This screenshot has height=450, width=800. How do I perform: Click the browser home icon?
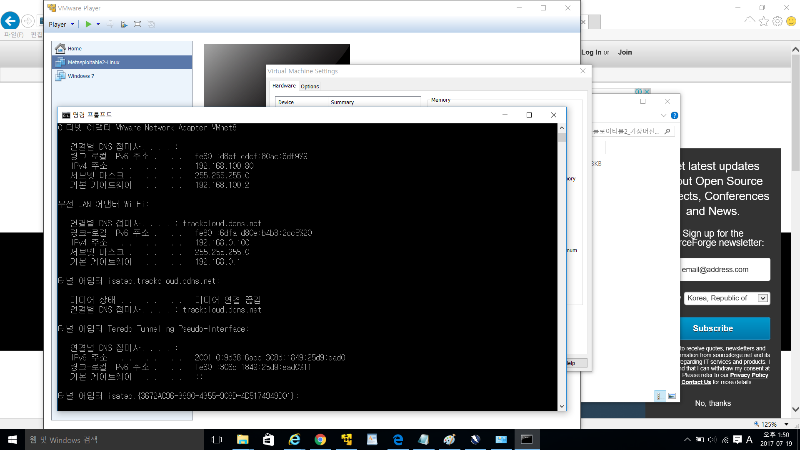pos(749,20)
